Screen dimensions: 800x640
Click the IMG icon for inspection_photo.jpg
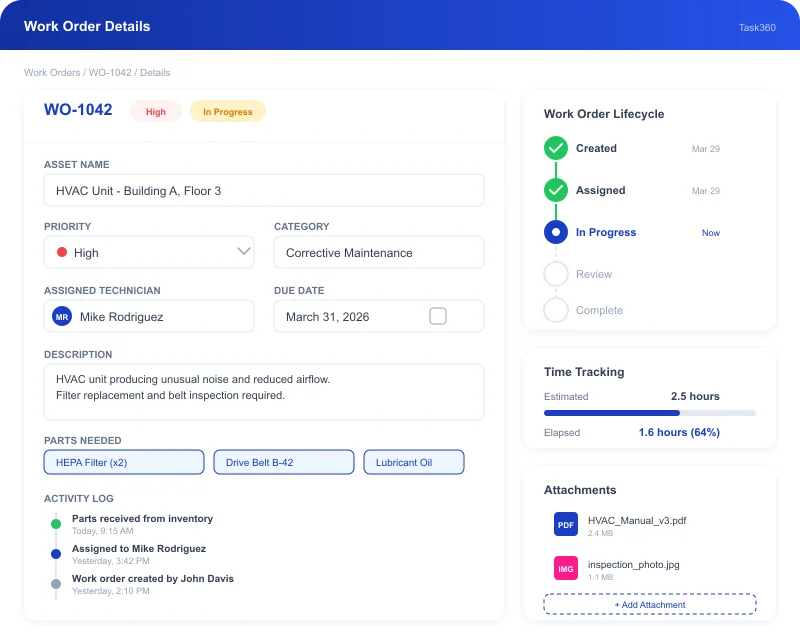click(566, 569)
